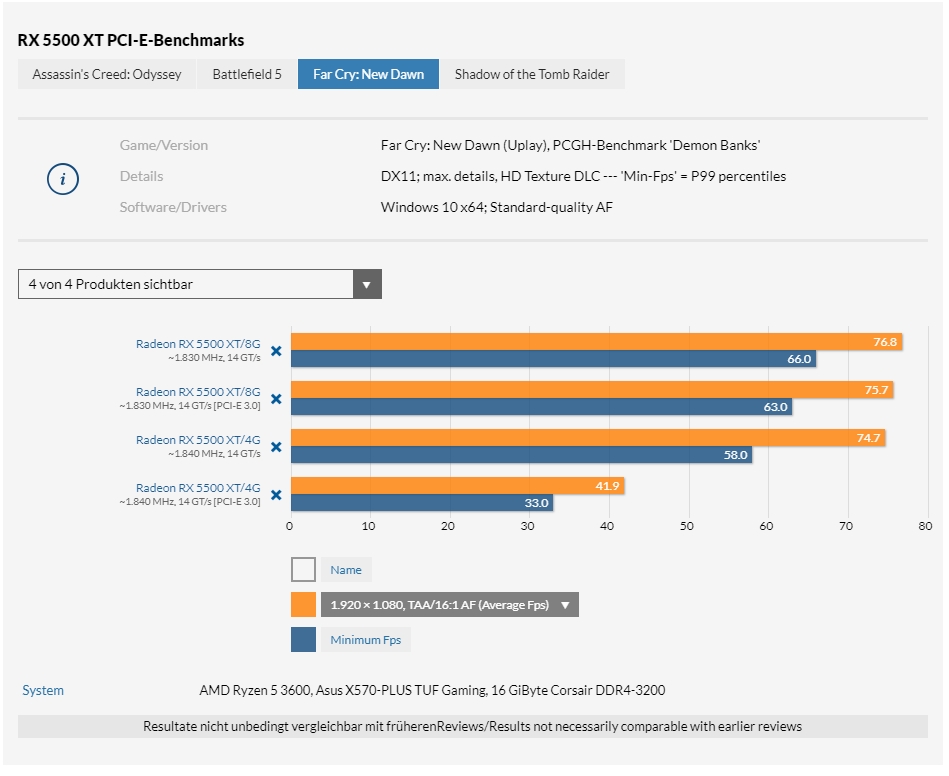This screenshot has height=776, width=949.
Task: Click the Name legend label
Action: point(346,570)
